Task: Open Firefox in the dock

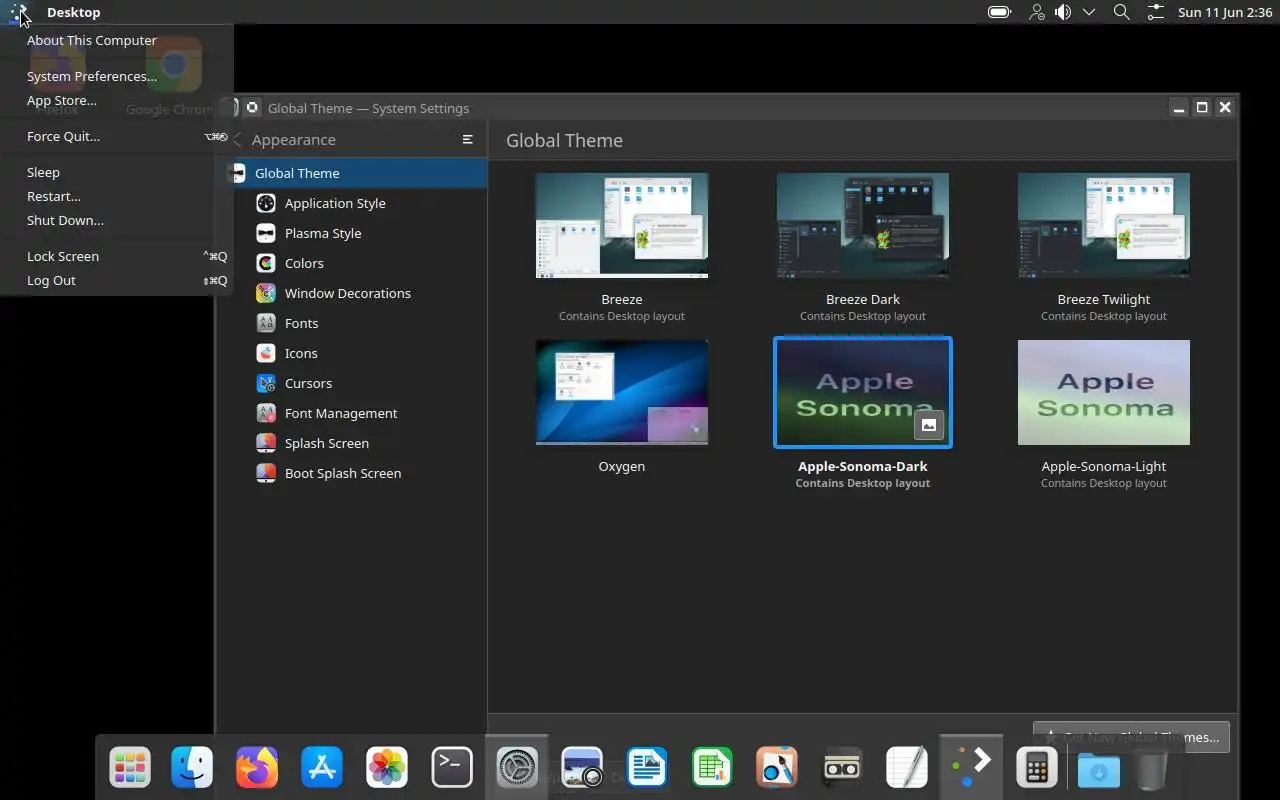Action: click(257, 768)
